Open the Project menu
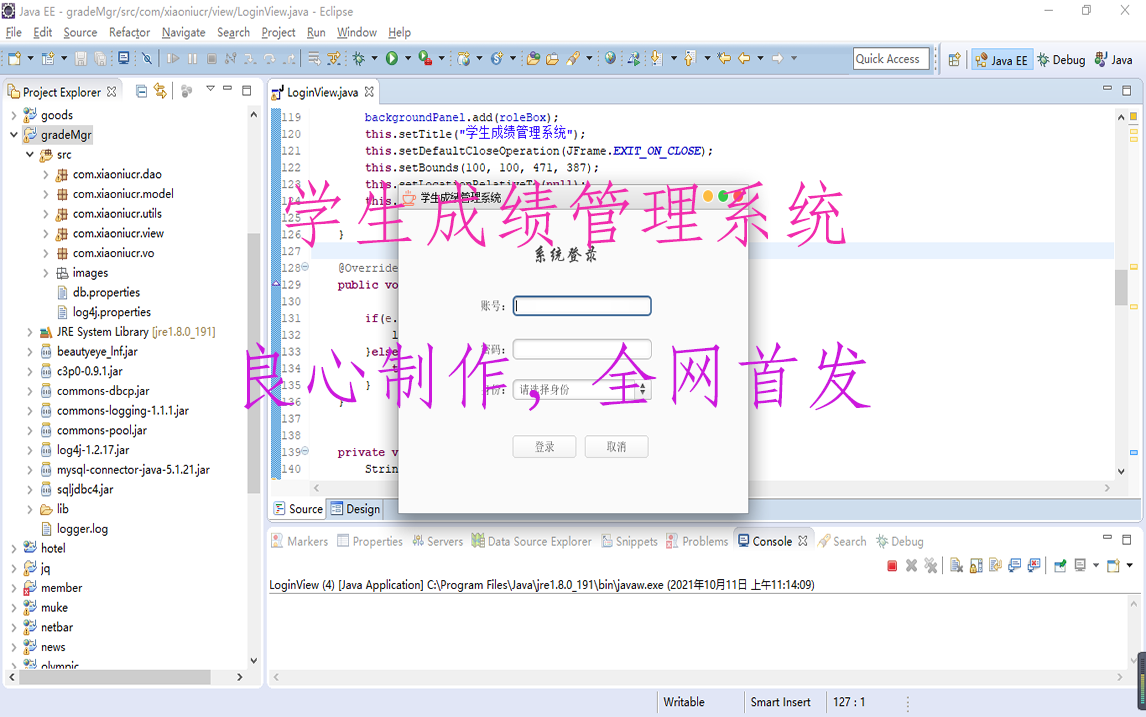The height and width of the screenshot is (717, 1146). click(x=278, y=32)
